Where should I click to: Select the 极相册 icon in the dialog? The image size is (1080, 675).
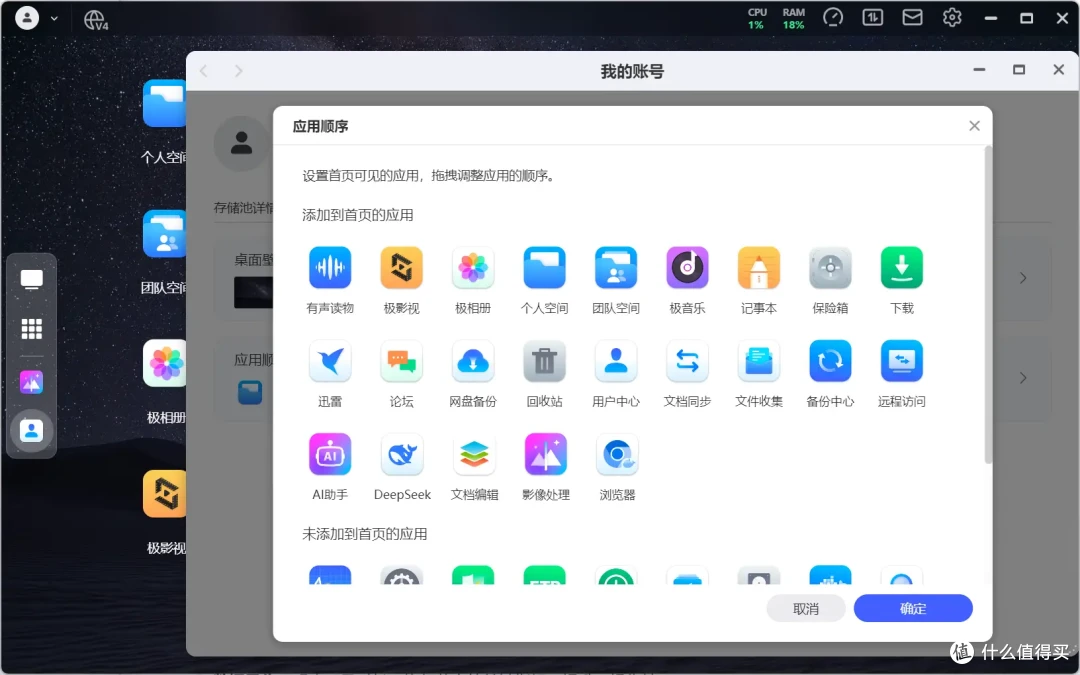(x=473, y=267)
